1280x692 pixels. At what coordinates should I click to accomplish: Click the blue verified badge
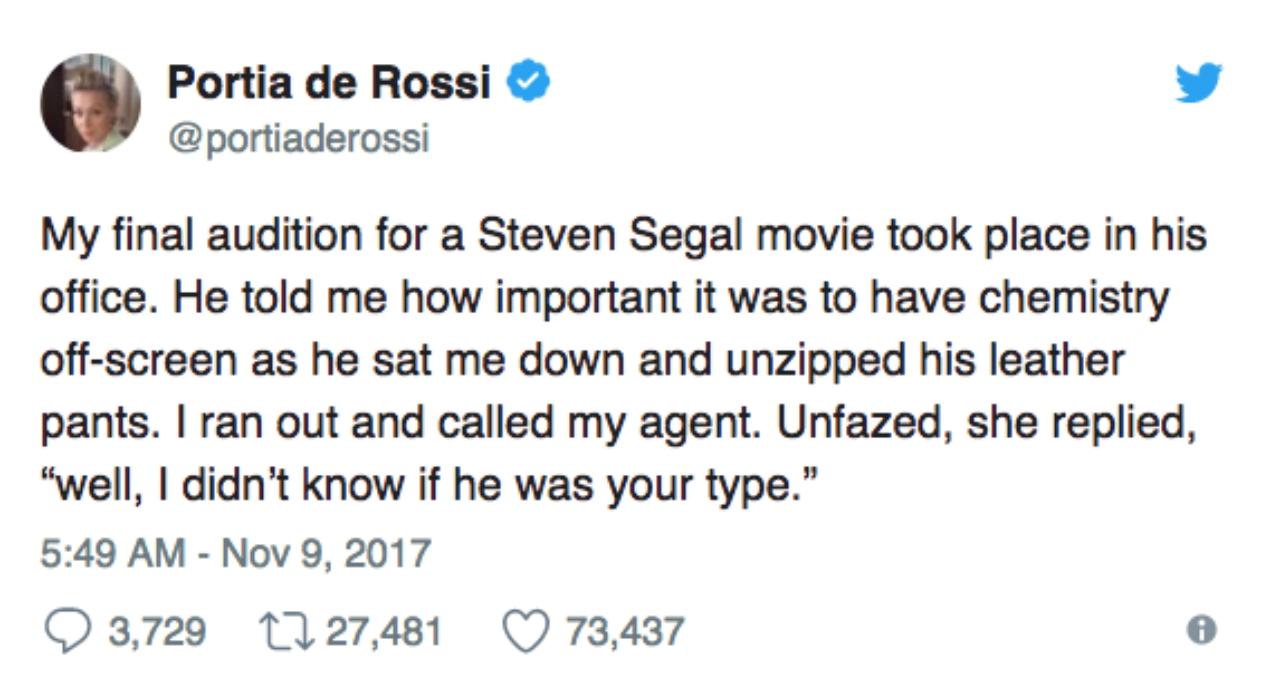[x=529, y=84]
